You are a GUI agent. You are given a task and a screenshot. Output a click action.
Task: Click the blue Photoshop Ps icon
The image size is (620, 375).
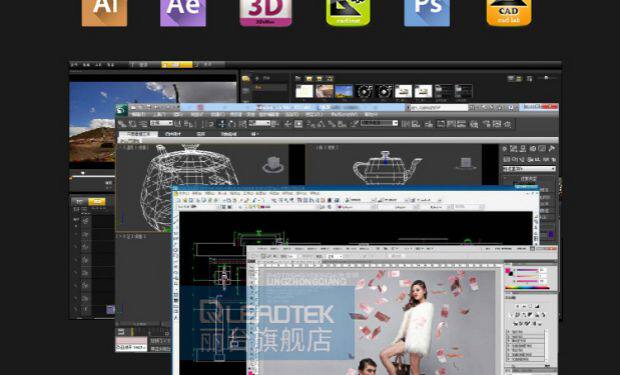tap(427, 13)
